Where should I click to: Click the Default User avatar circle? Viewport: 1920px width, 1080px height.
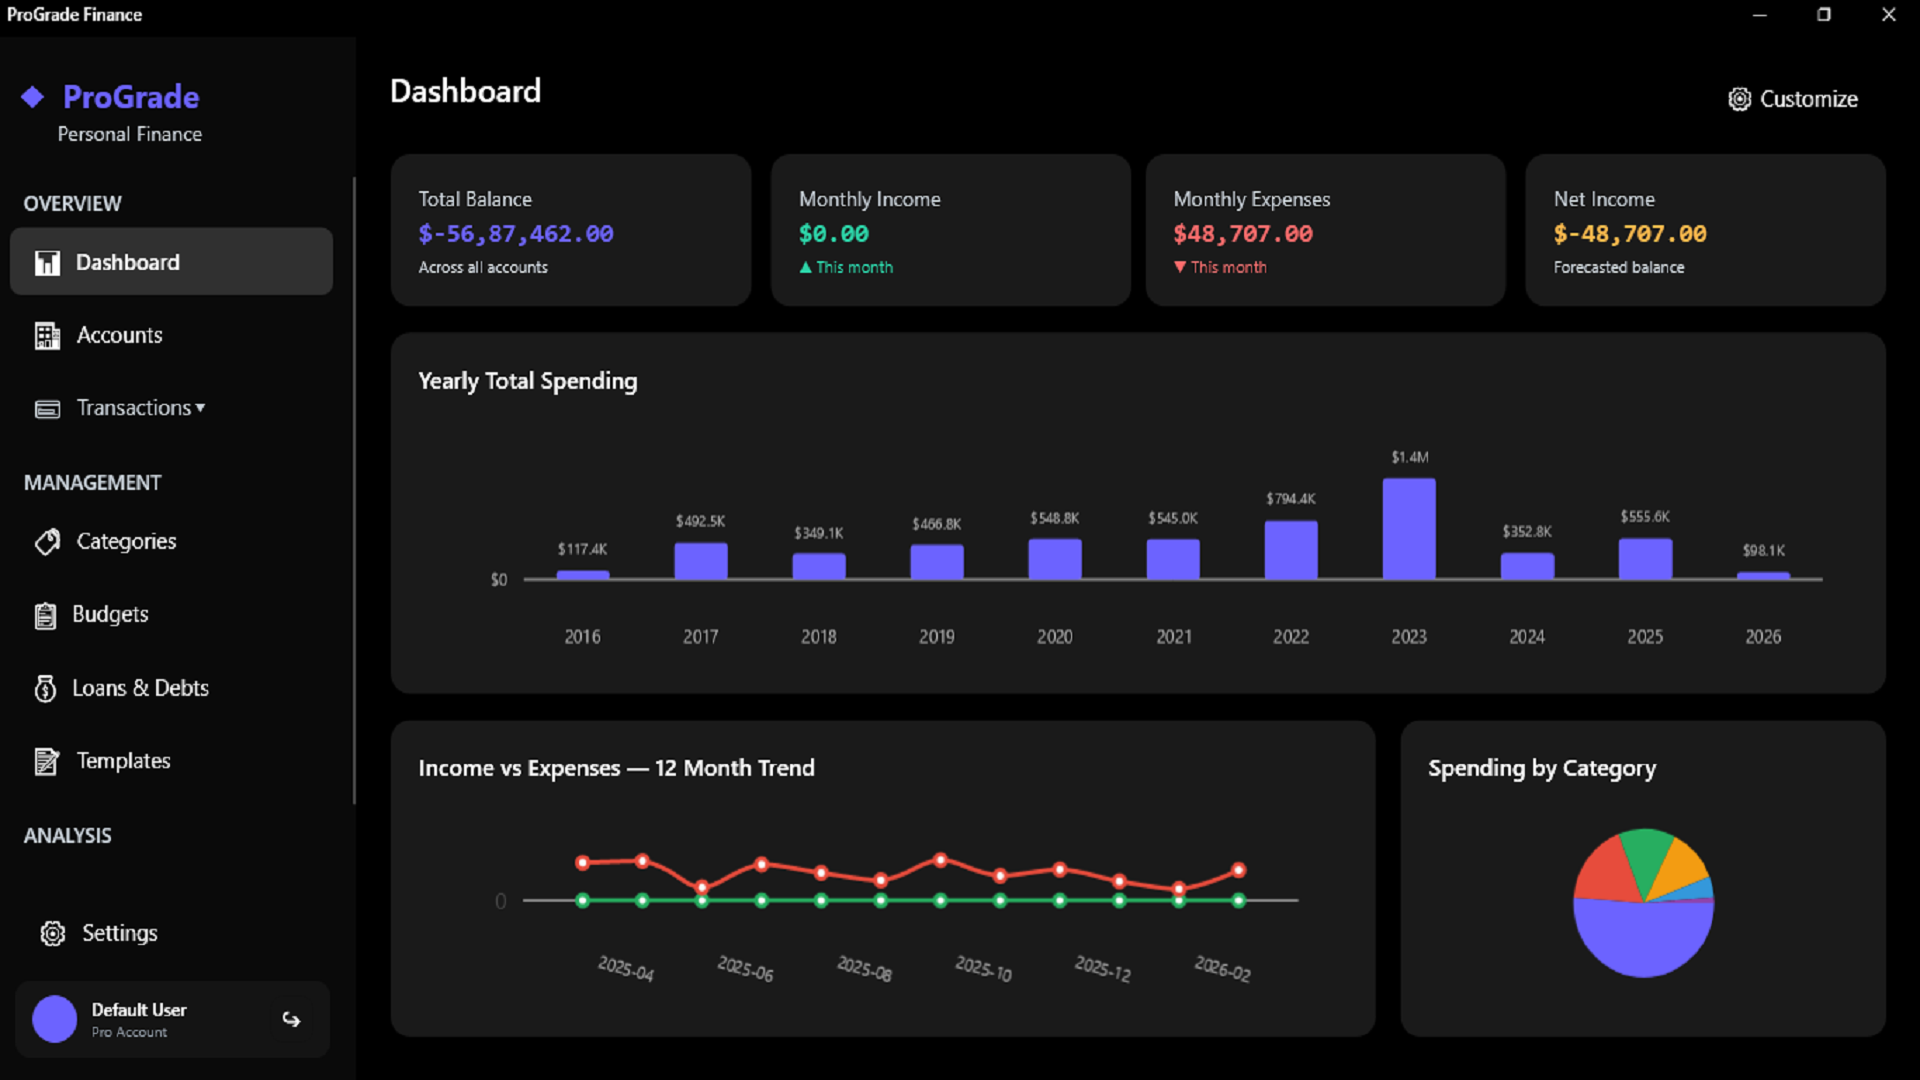click(55, 1019)
